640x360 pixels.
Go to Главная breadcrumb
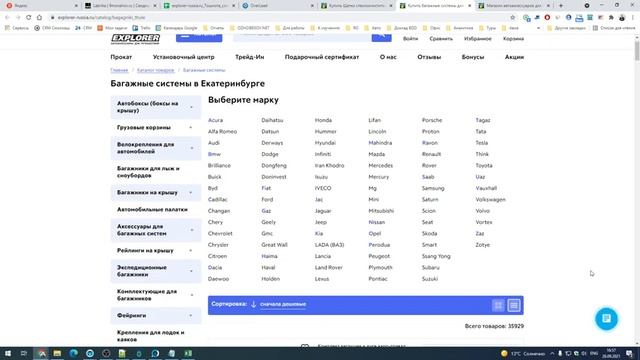[119, 70]
